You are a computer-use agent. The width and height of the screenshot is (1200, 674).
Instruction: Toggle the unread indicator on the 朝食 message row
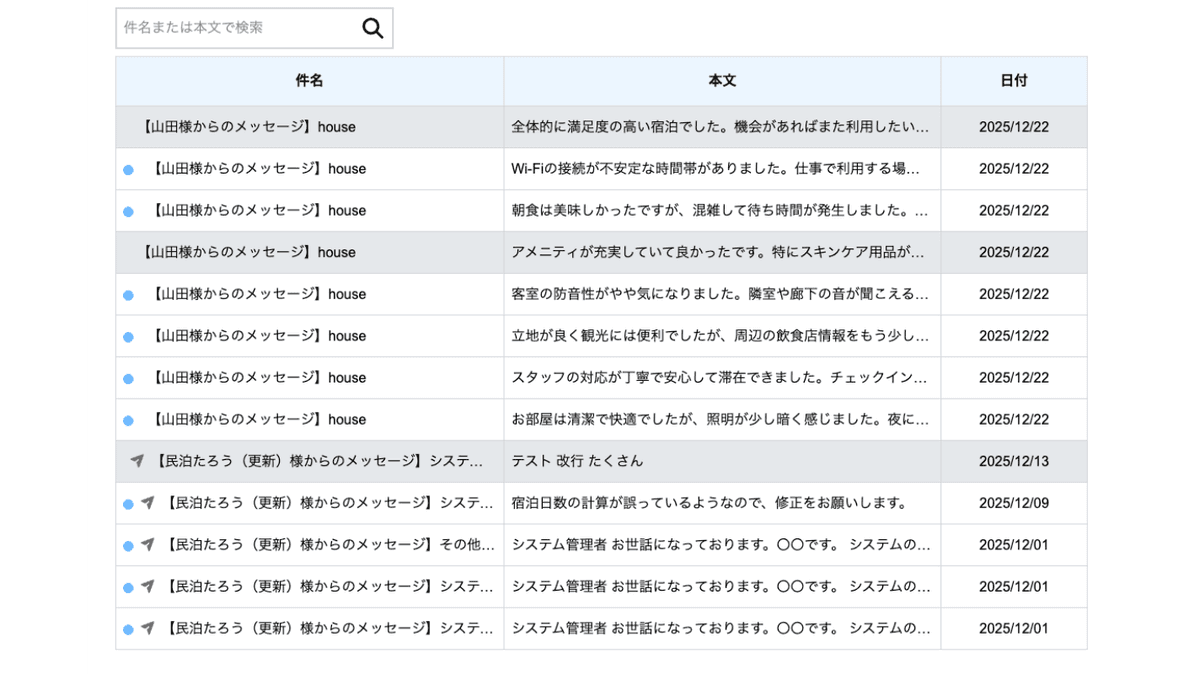[127, 211]
